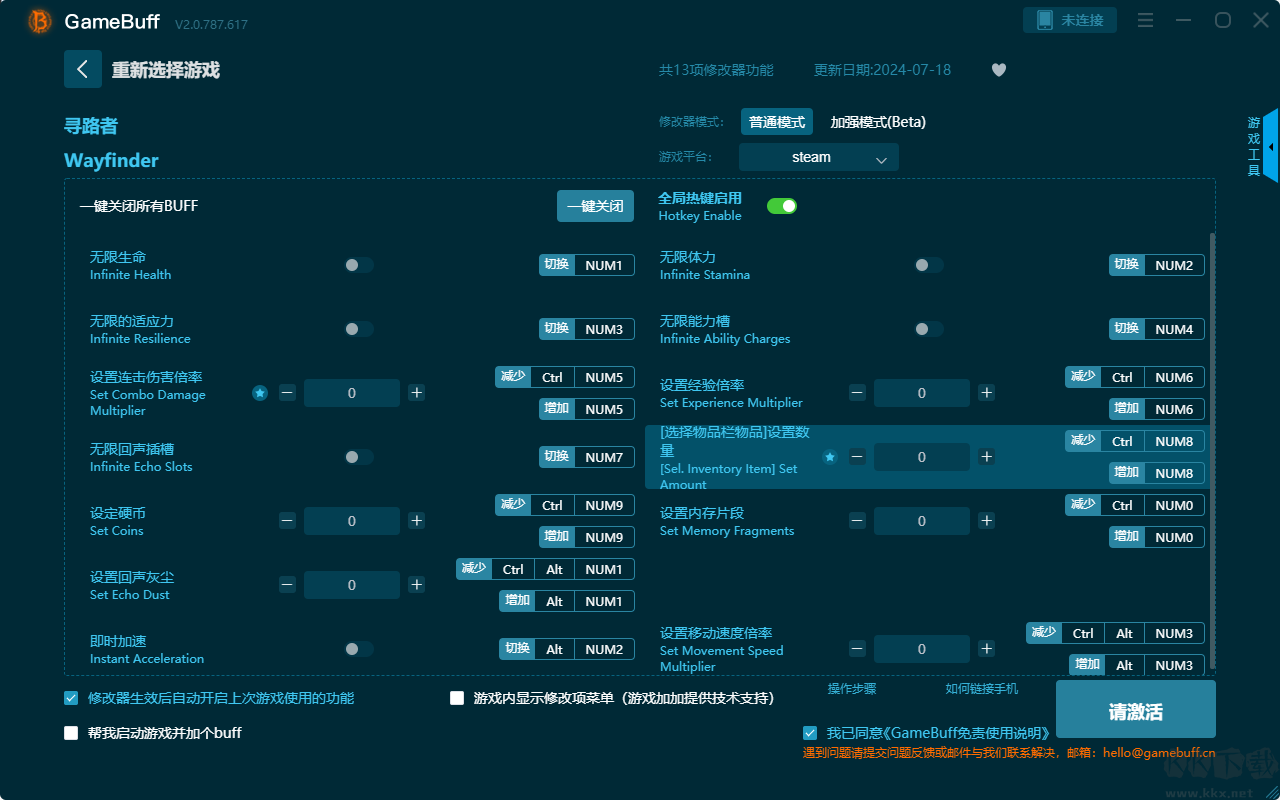Toggle Infinite Health switch
Viewport: 1280px width, 800px height.
359,265
